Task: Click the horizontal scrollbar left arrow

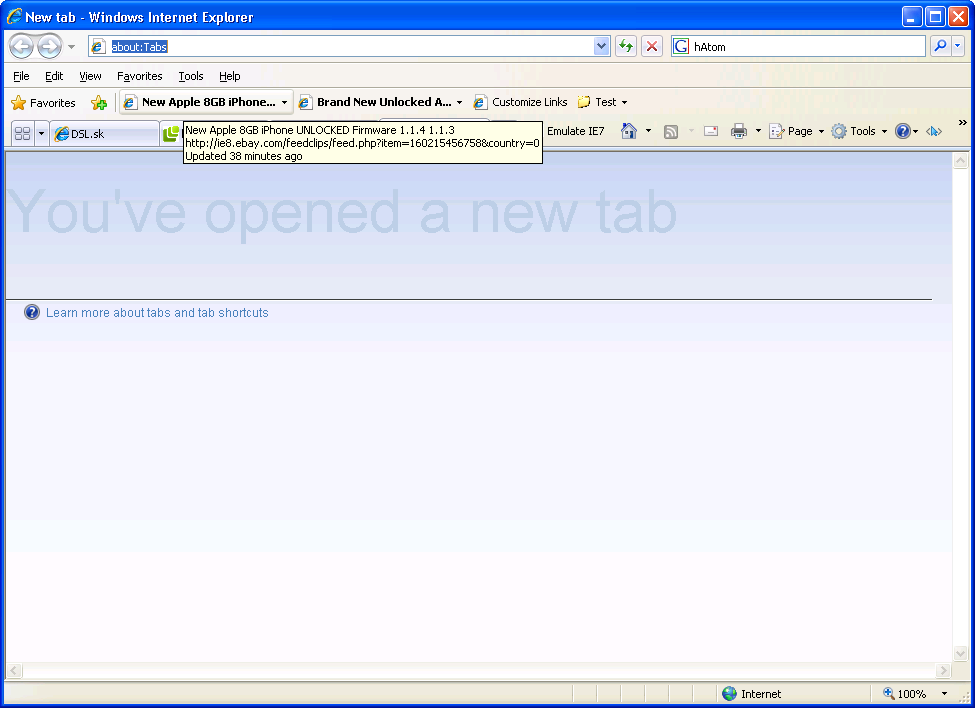Action: tap(14, 671)
